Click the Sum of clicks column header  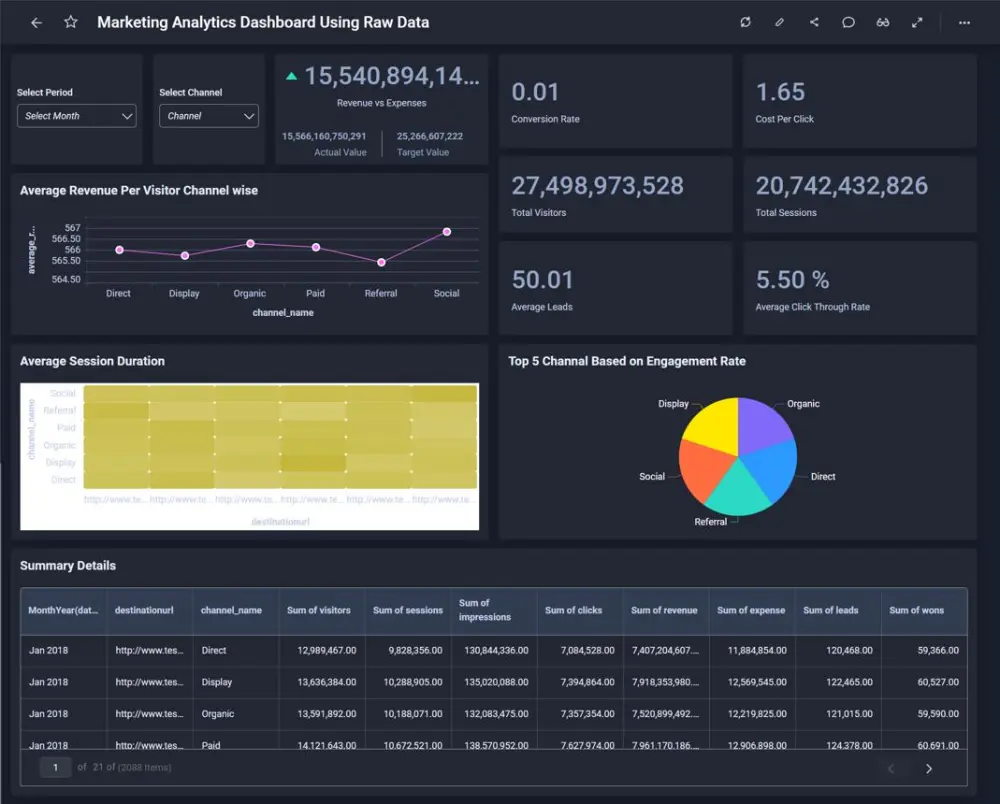coord(580,610)
